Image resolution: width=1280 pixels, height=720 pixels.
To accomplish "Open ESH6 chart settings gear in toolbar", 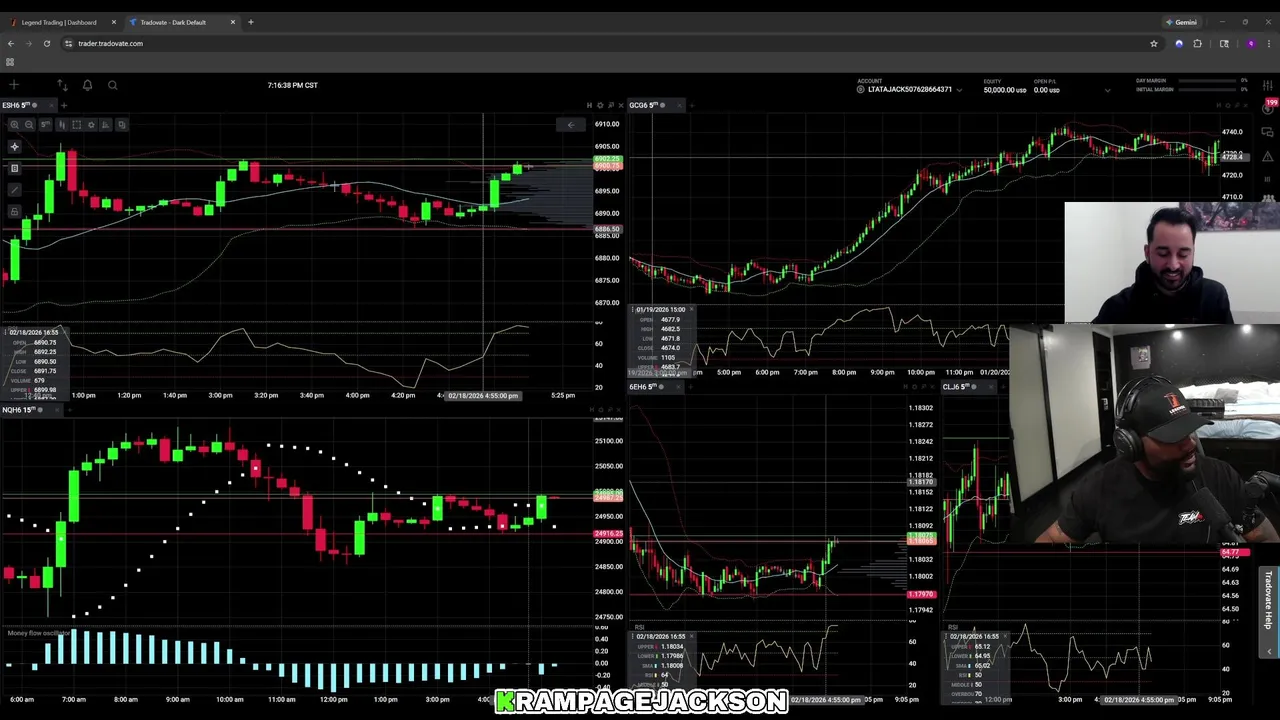I will (x=91, y=124).
